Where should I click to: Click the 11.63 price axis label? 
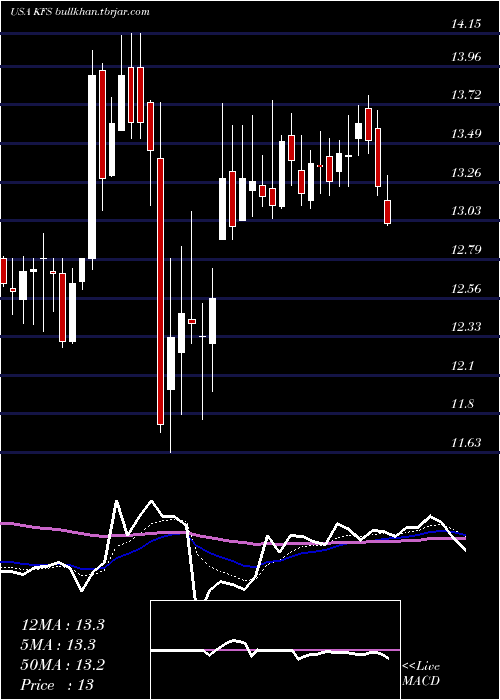pos(467,442)
